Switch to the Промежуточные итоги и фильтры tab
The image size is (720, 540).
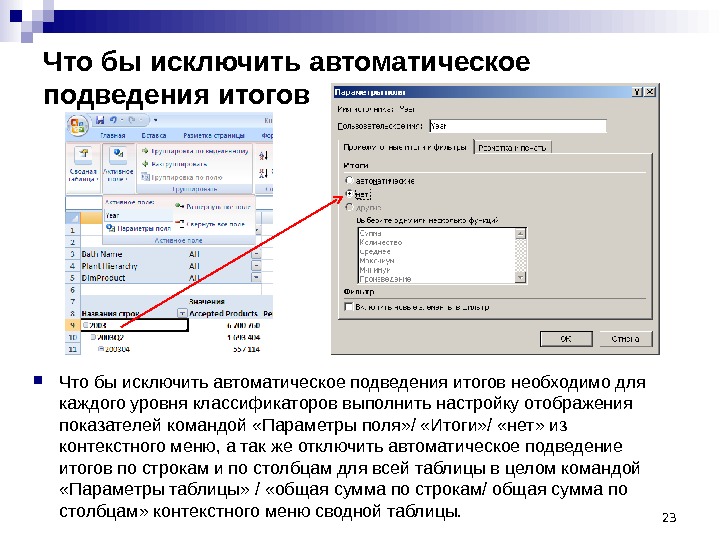click(x=405, y=147)
